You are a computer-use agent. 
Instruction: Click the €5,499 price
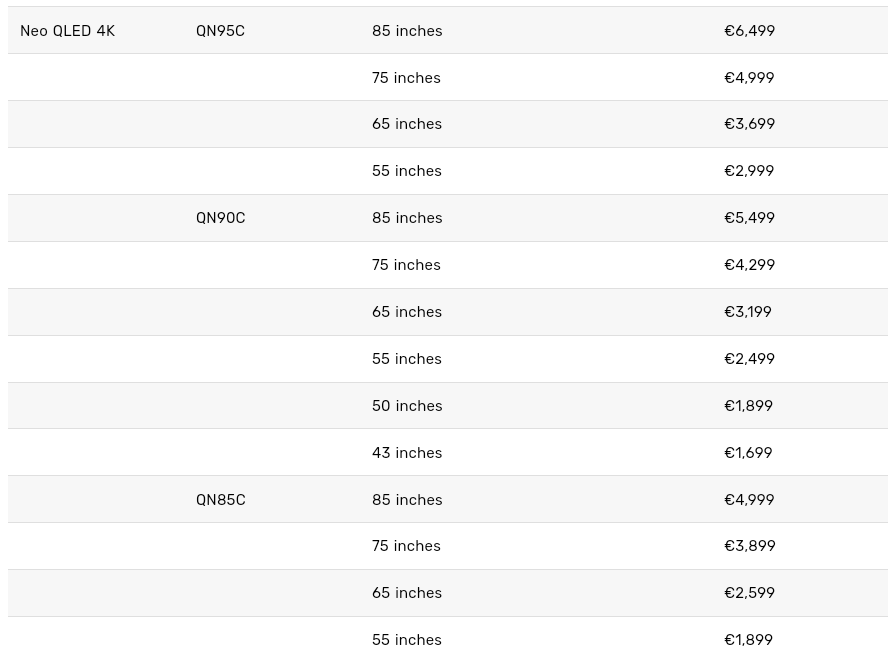(x=749, y=218)
